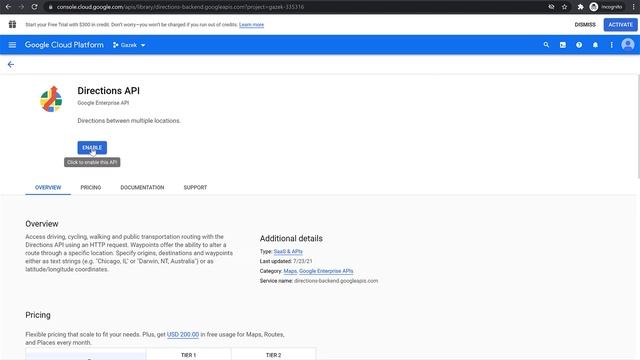640x360 pixels.
Task: Click the page vertical scrollbar
Action: click(x=638, y=127)
